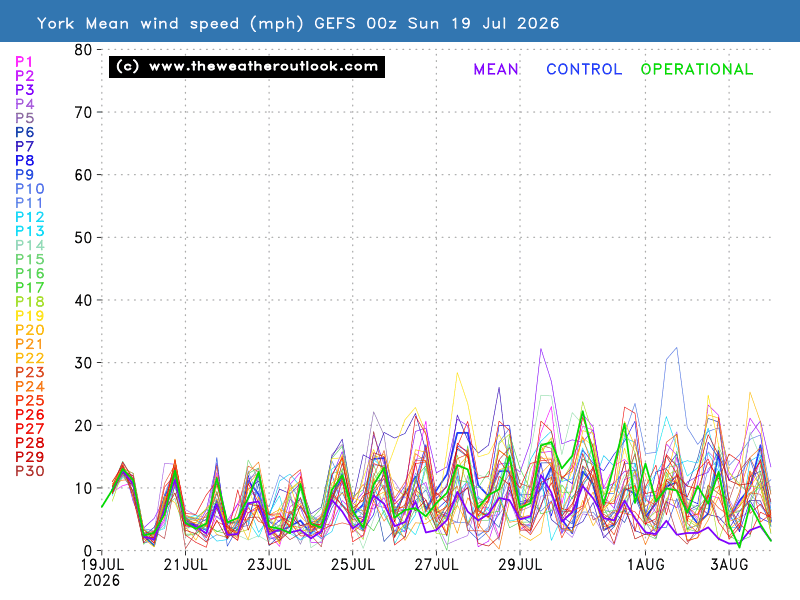Image resolution: width=800 pixels, height=600 pixels.
Task: Click the 80 y-axis value
Action: 83,50
